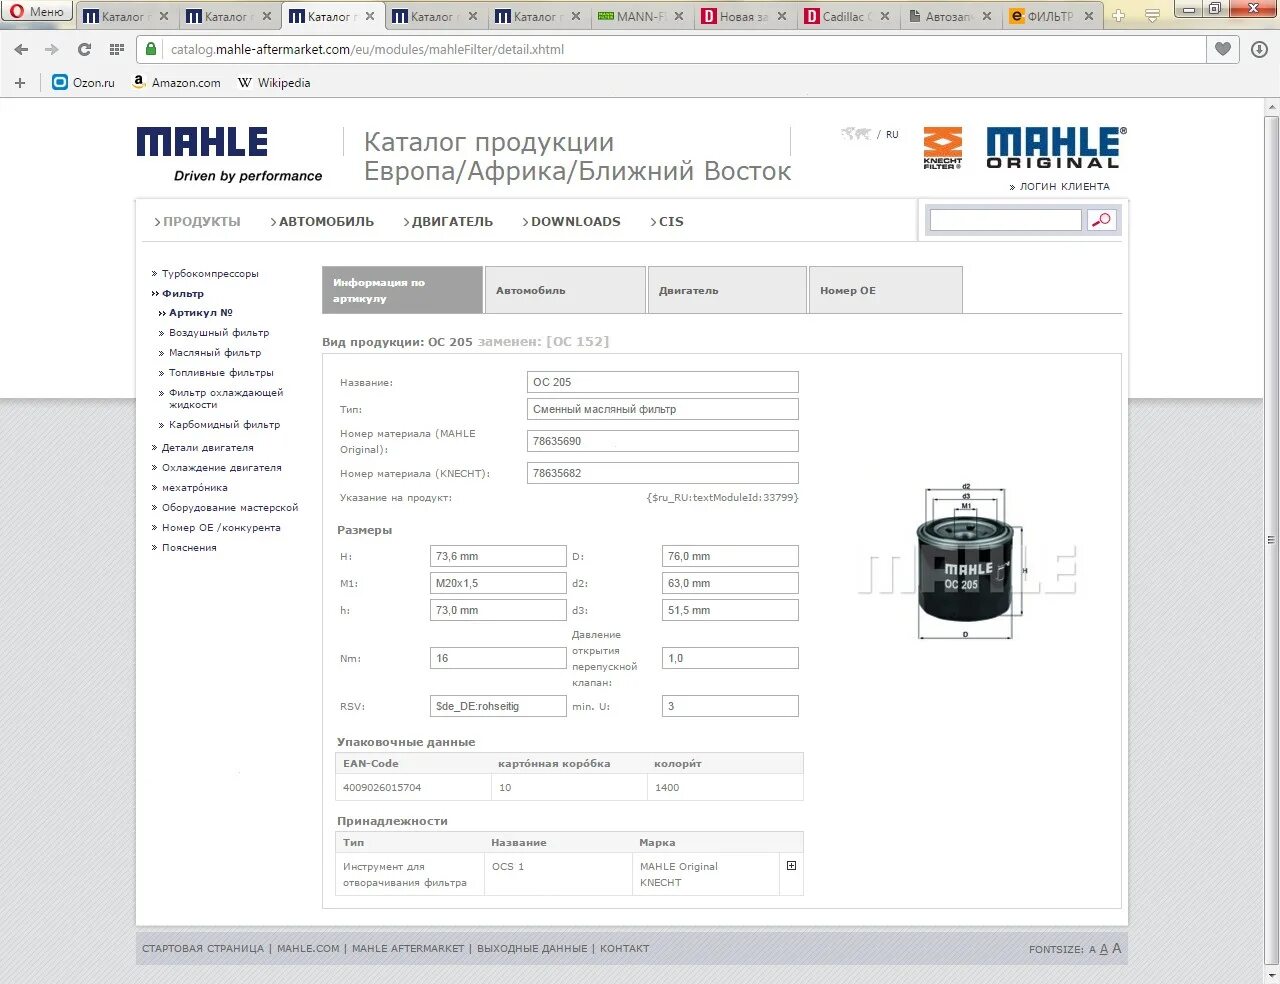
Task: Choose the largest font size A
Action: [1117, 948]
